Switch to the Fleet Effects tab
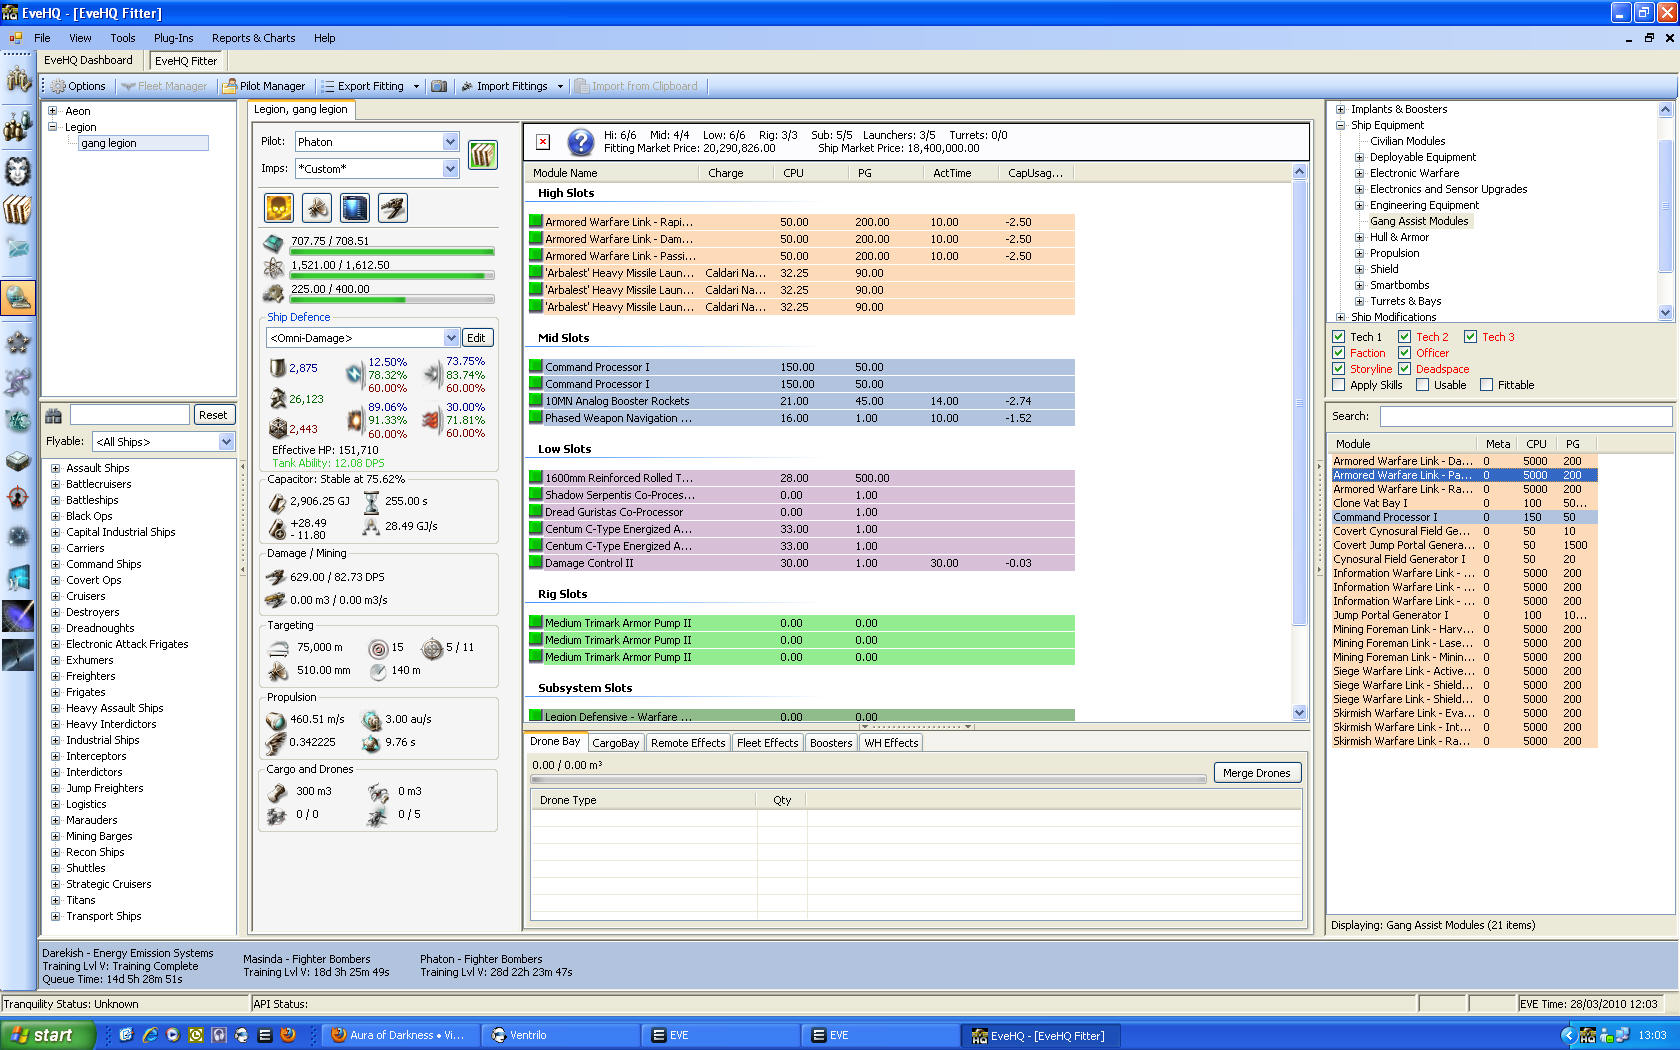This screenshot has width=1680, height=1050. [x=767, y=743]
